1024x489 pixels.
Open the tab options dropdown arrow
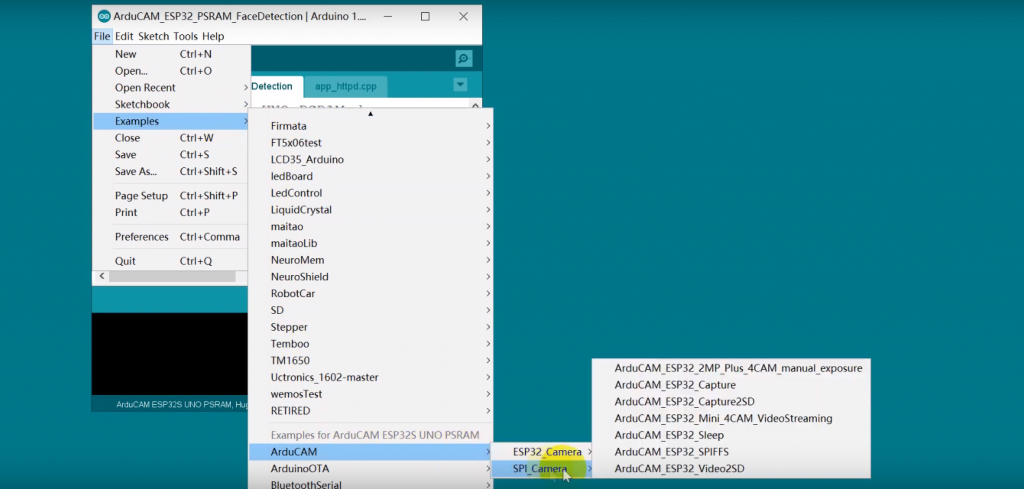[460, 85]
